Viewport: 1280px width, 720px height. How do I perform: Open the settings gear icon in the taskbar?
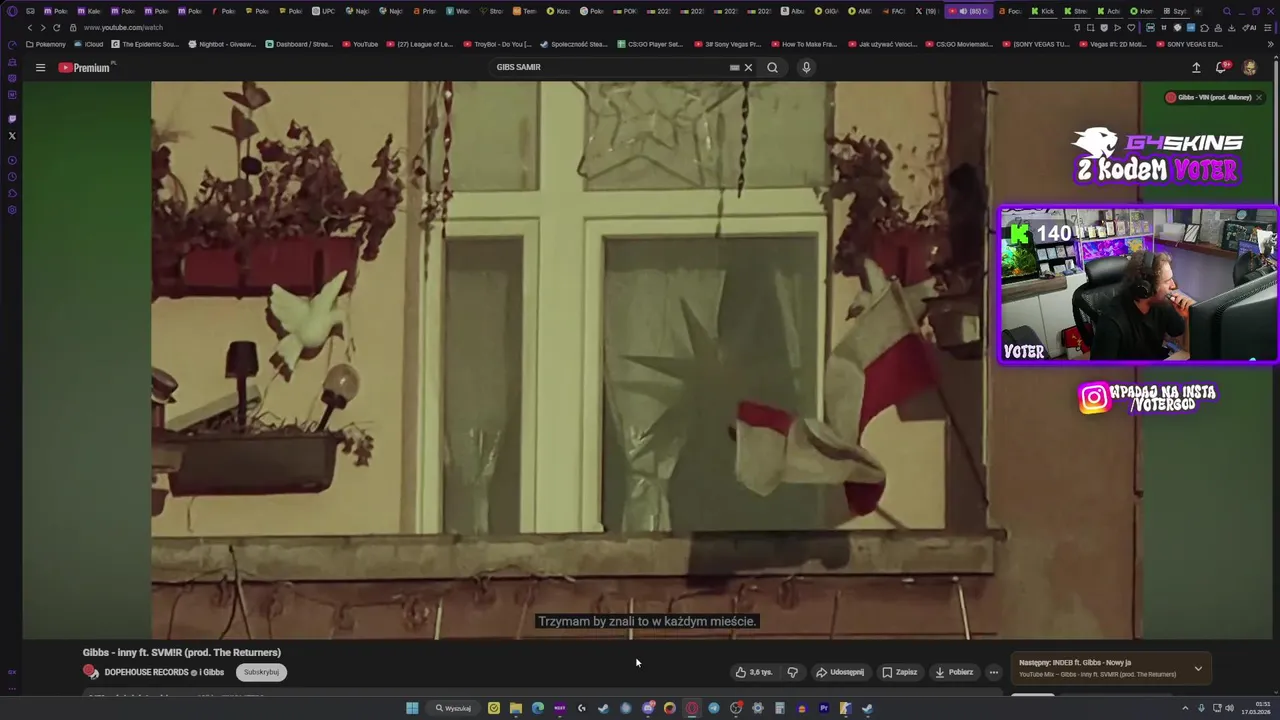click(758, 708)
